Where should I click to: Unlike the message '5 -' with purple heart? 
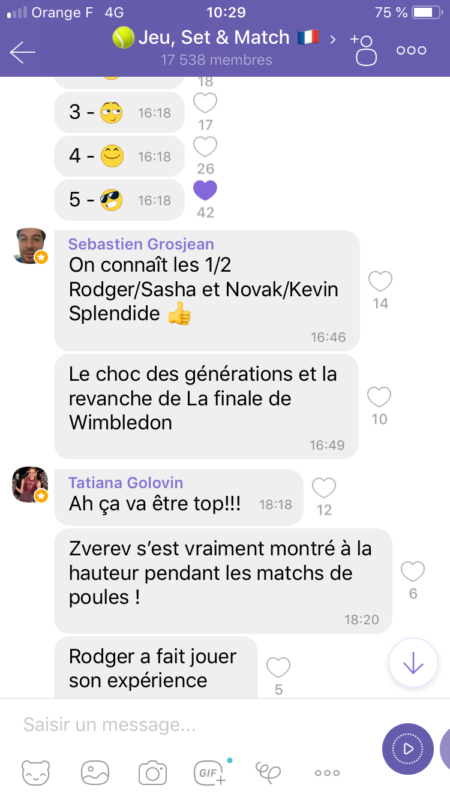tap(205, 191)
